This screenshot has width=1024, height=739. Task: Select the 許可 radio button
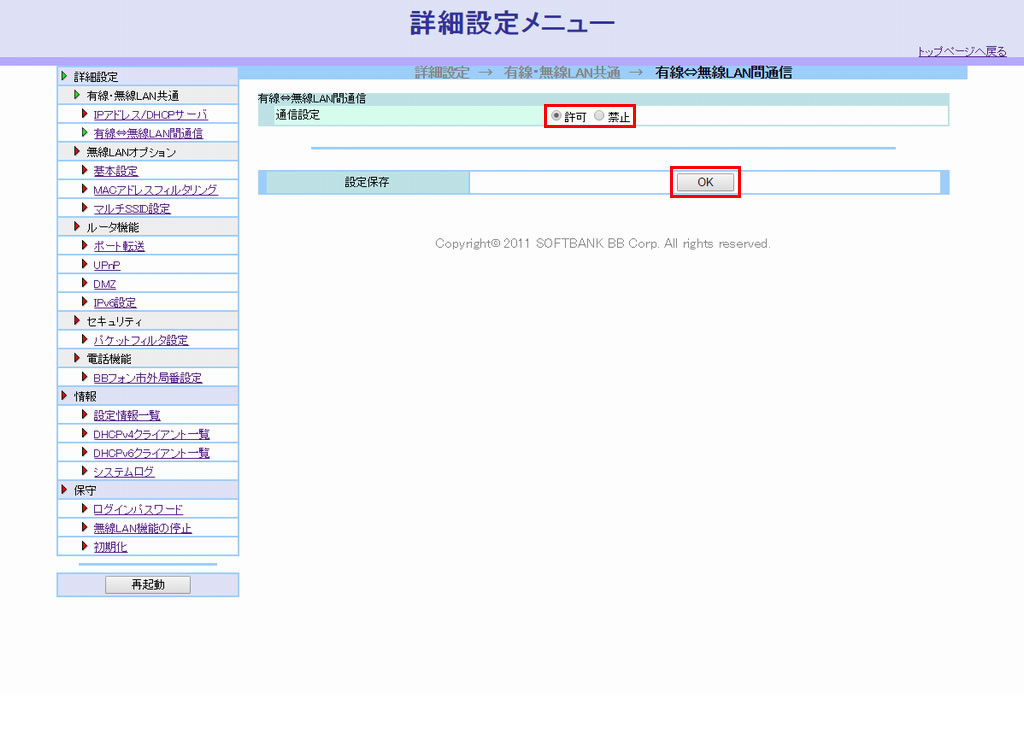click(x=557, y=116)
